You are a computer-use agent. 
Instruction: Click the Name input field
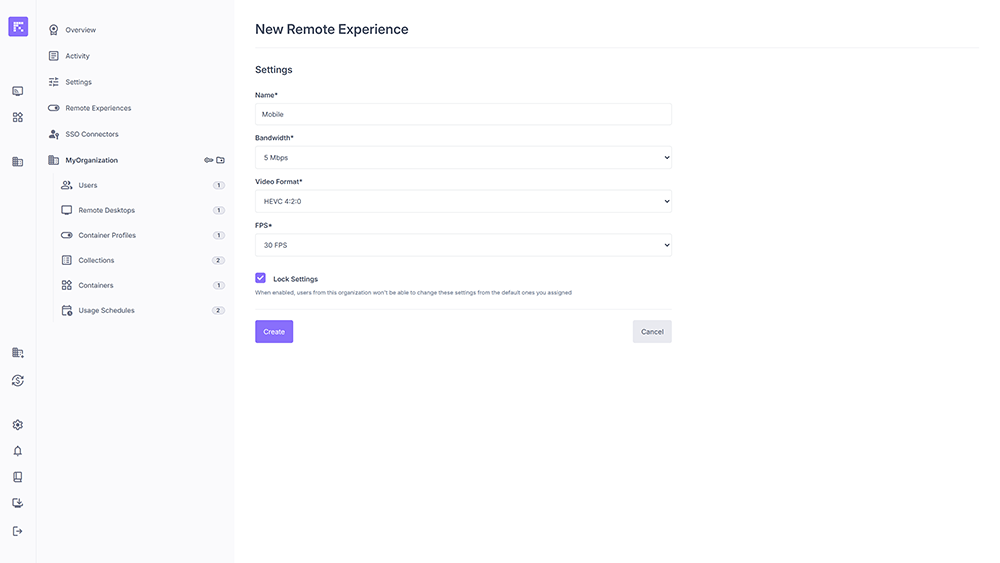click(463, 114)
